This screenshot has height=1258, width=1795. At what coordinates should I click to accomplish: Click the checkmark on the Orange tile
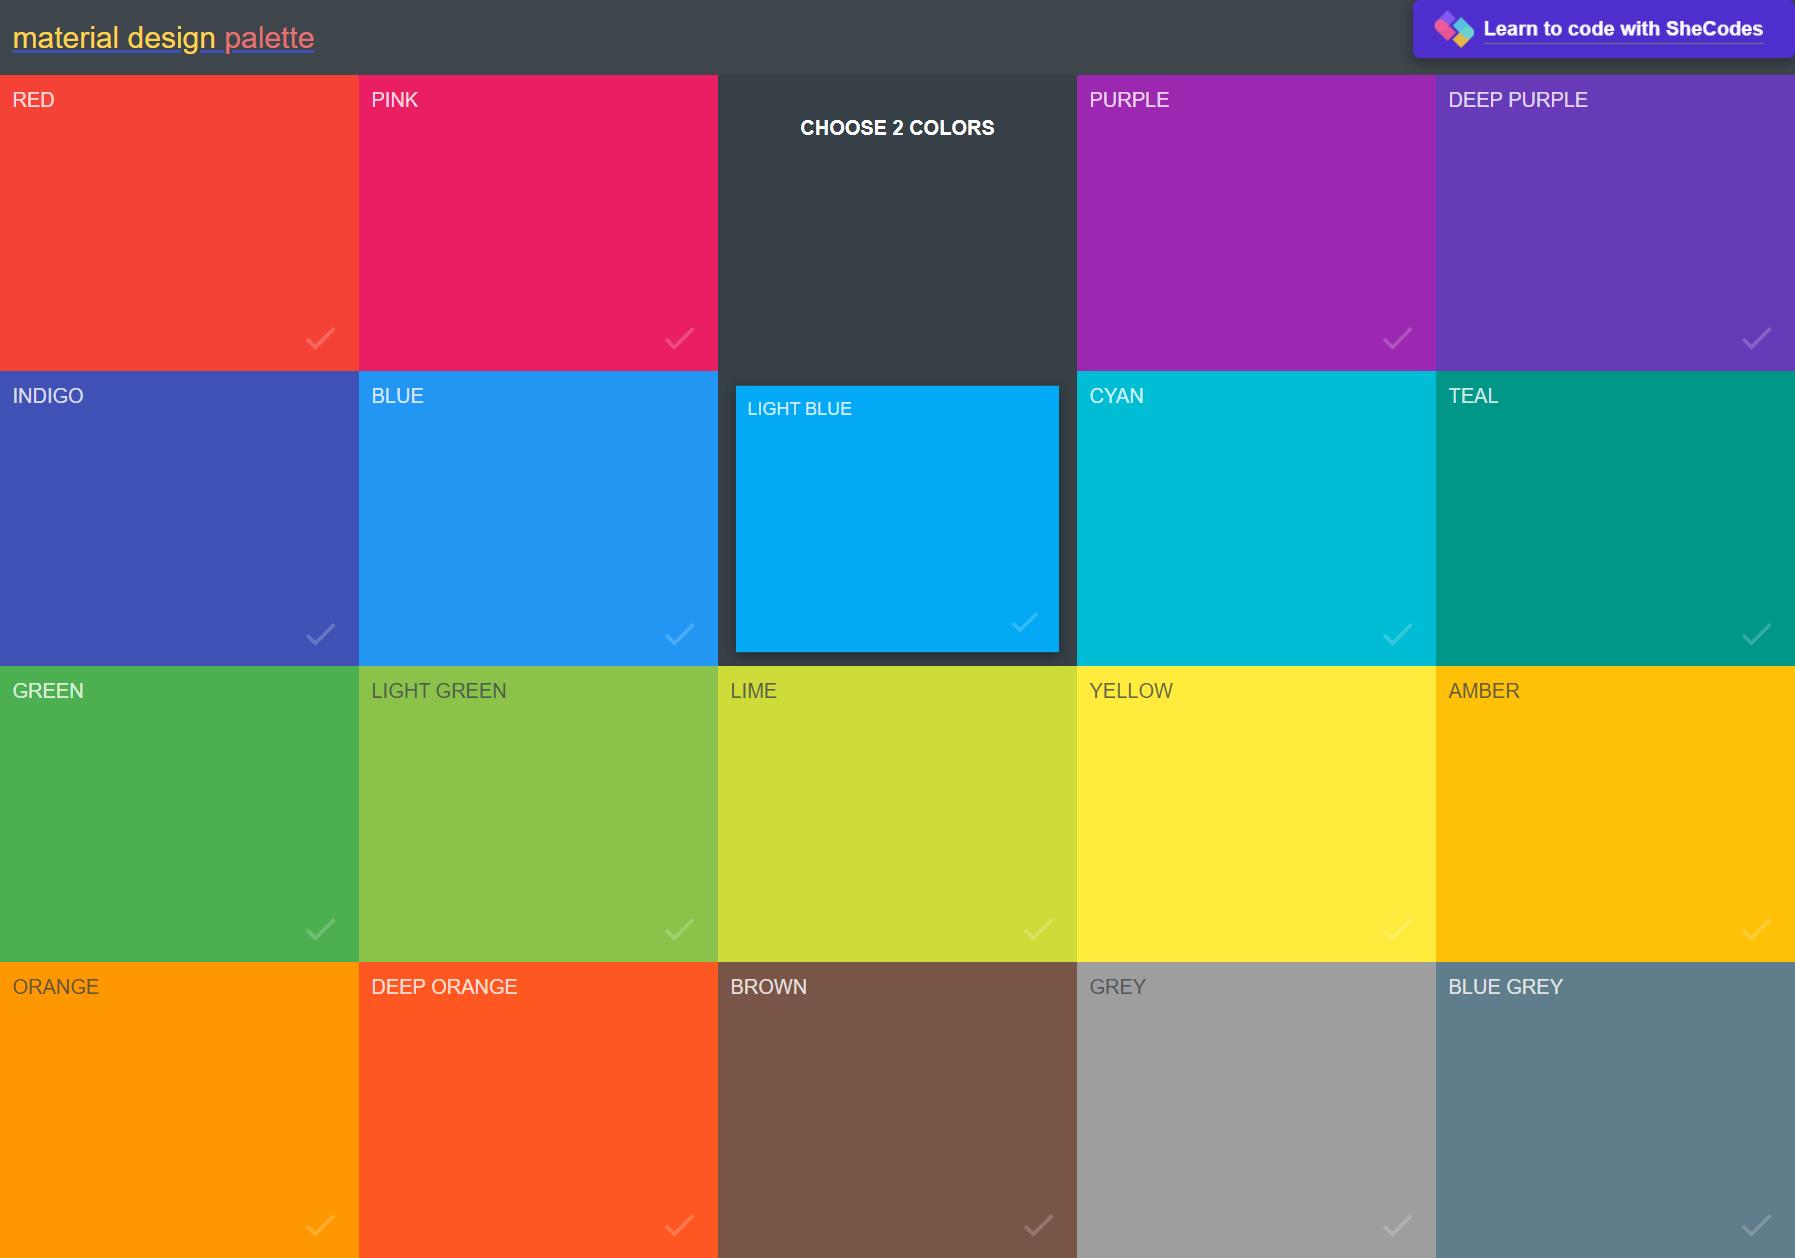click(320, 1225)
